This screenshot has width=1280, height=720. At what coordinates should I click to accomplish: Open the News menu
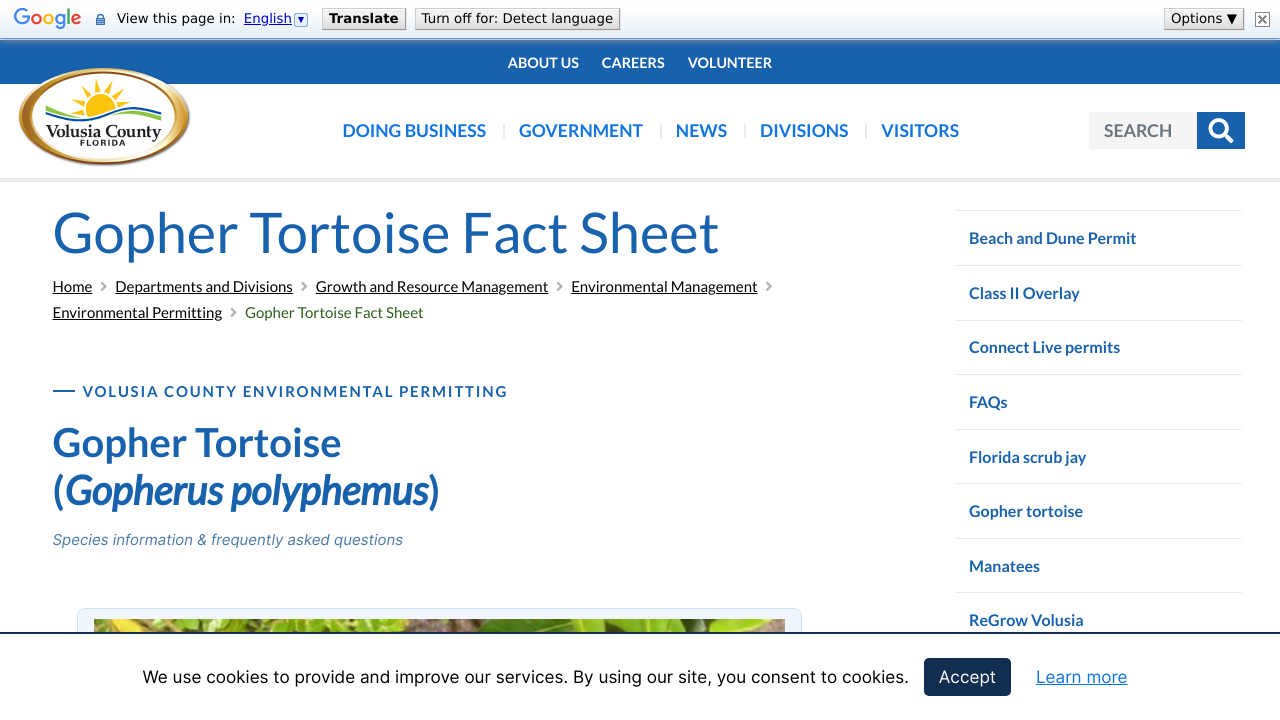pos(701,131)
